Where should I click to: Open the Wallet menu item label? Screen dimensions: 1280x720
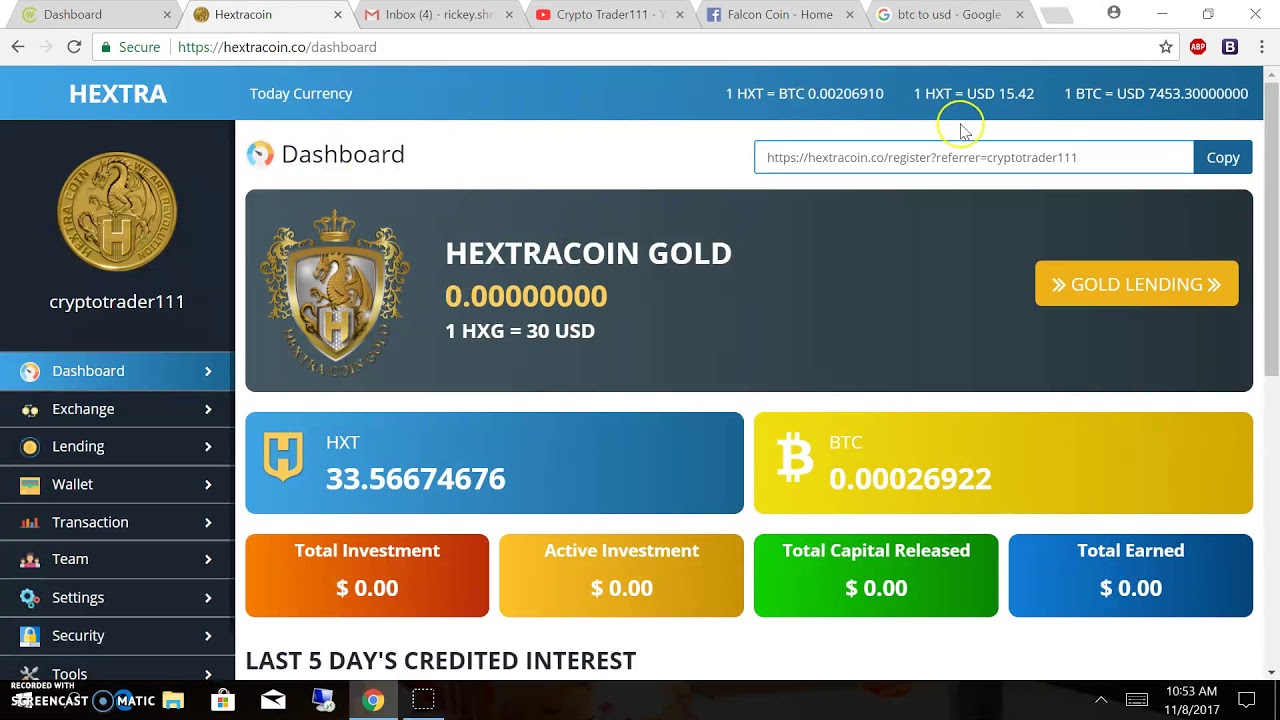73,484
